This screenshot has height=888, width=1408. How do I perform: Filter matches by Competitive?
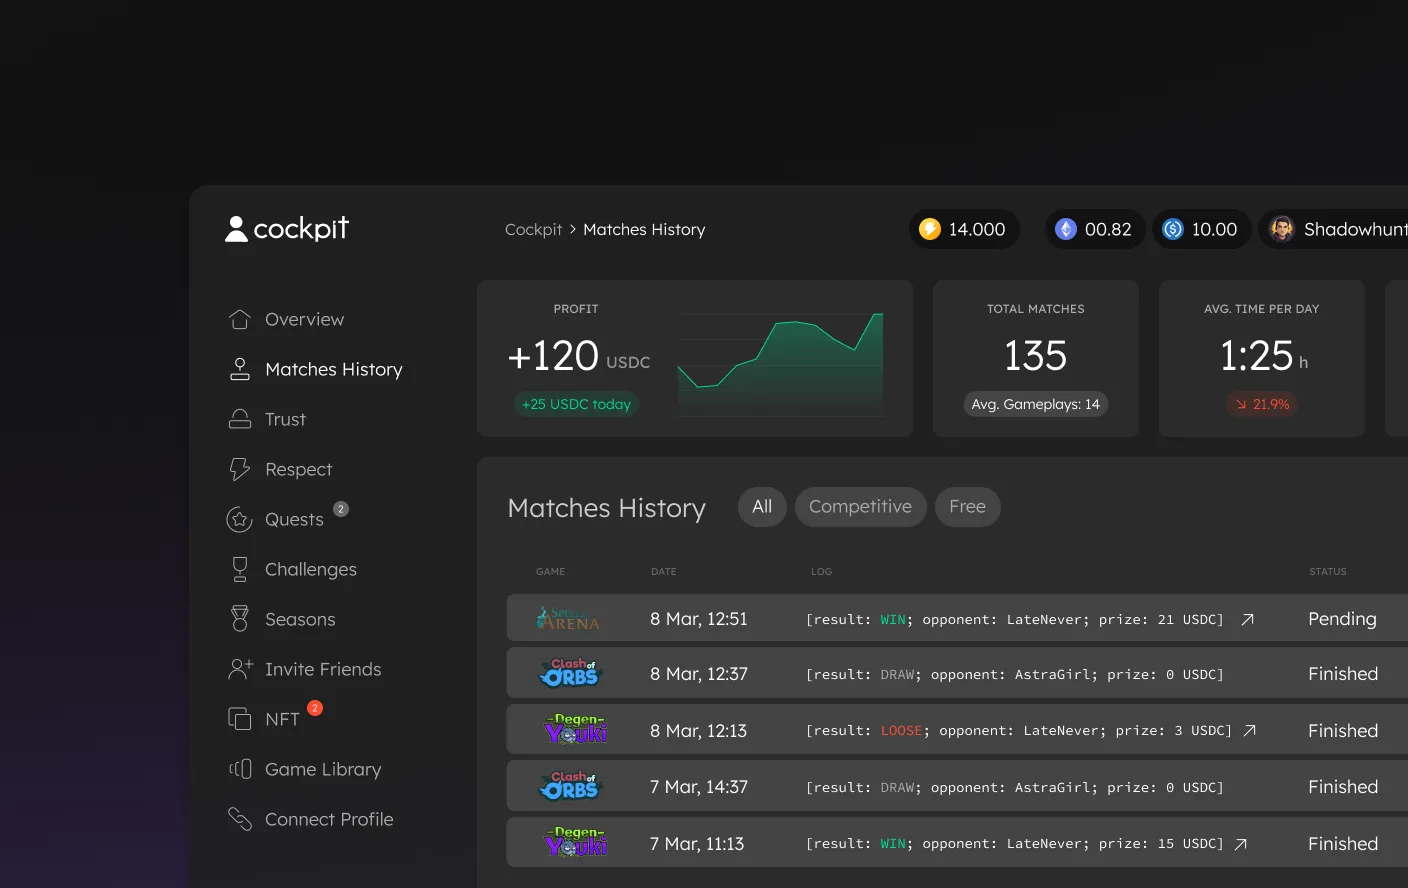click(860, 507)
